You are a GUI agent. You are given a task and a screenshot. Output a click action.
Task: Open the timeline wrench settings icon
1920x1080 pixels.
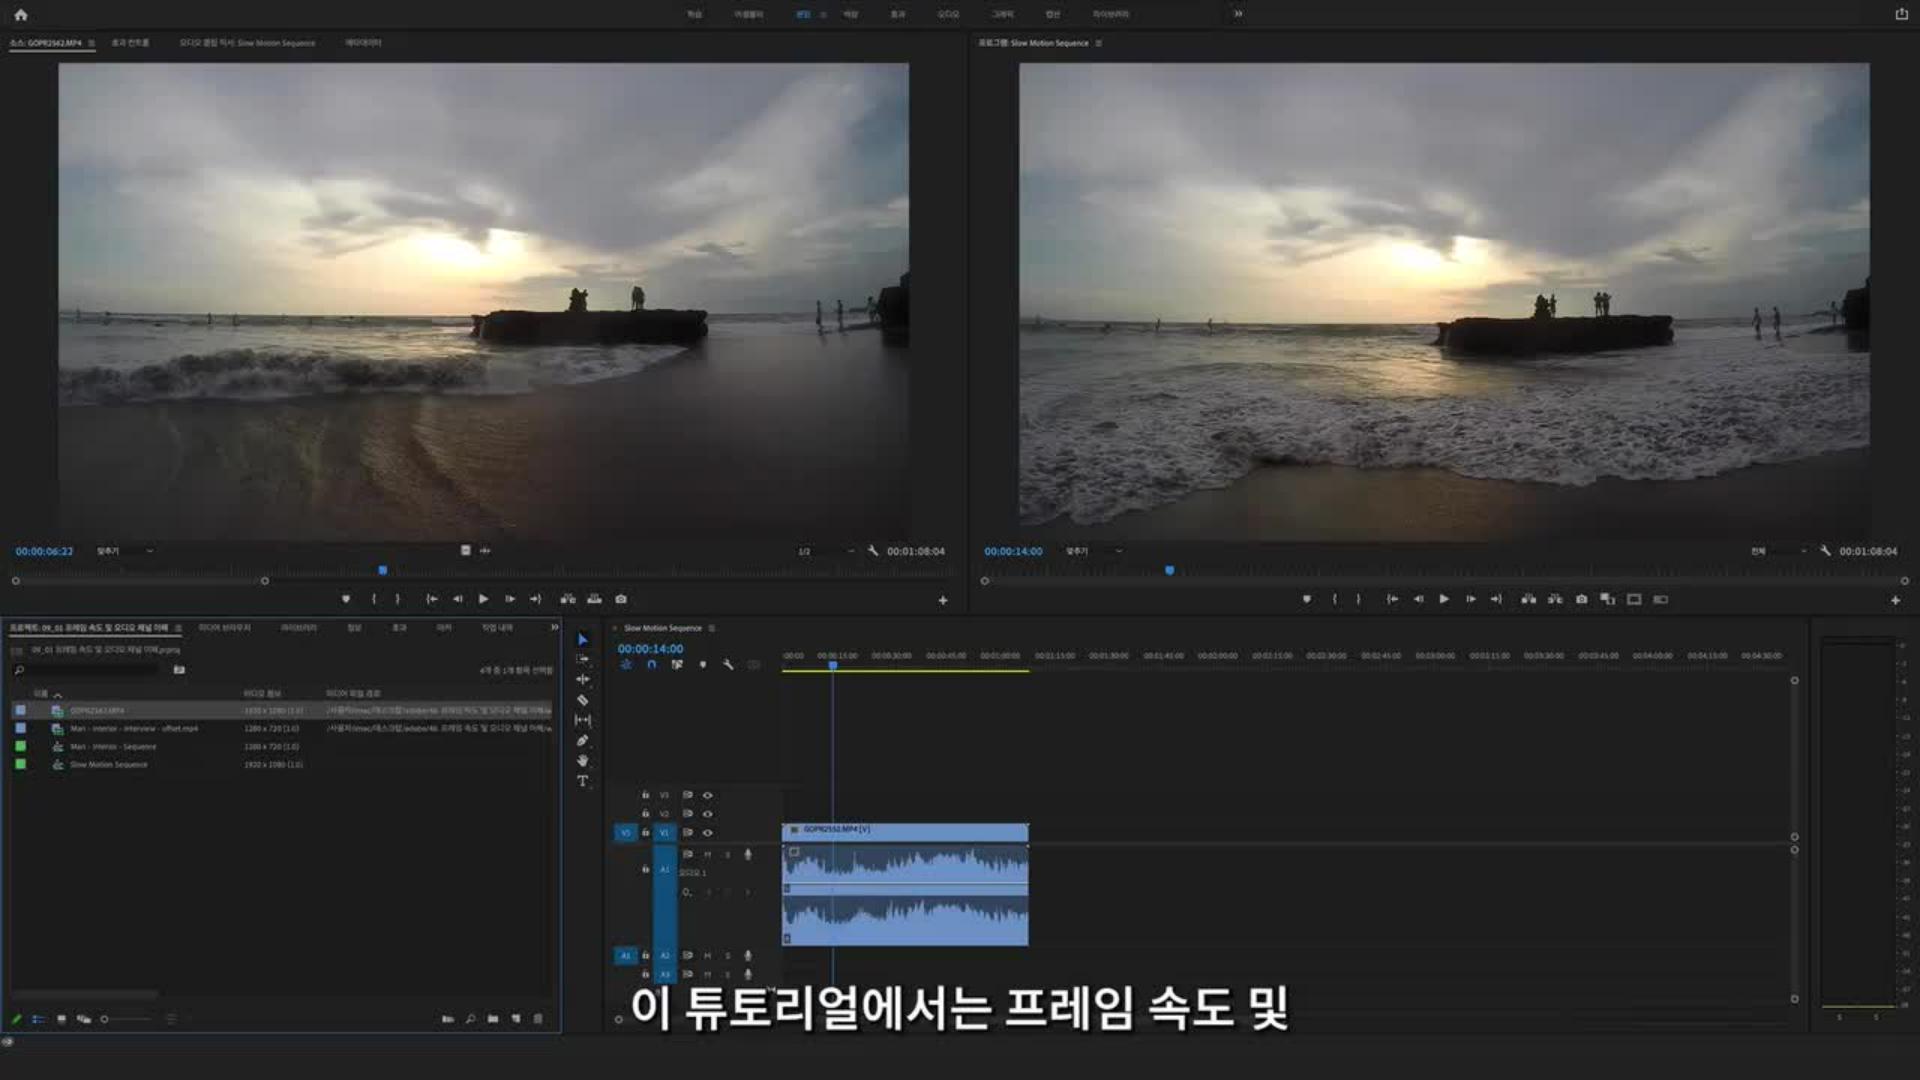728,665
